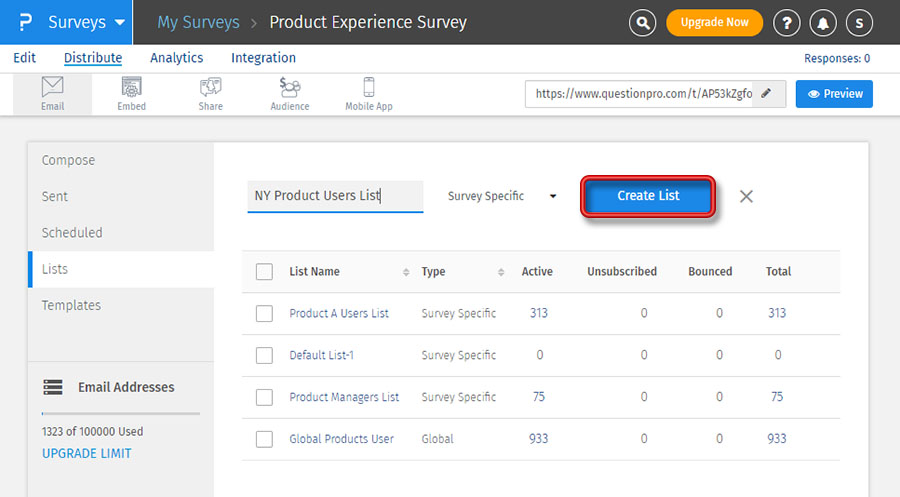Open the Templates sidebar item
The height and width of the screenshot is (497, 900).
pos(71,305)
